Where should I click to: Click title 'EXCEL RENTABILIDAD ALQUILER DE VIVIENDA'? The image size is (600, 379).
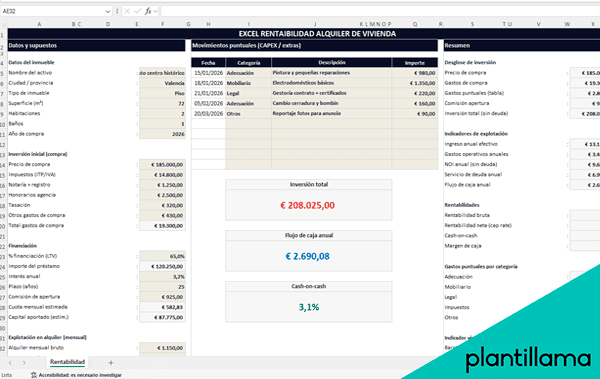[x=317, y=34]
